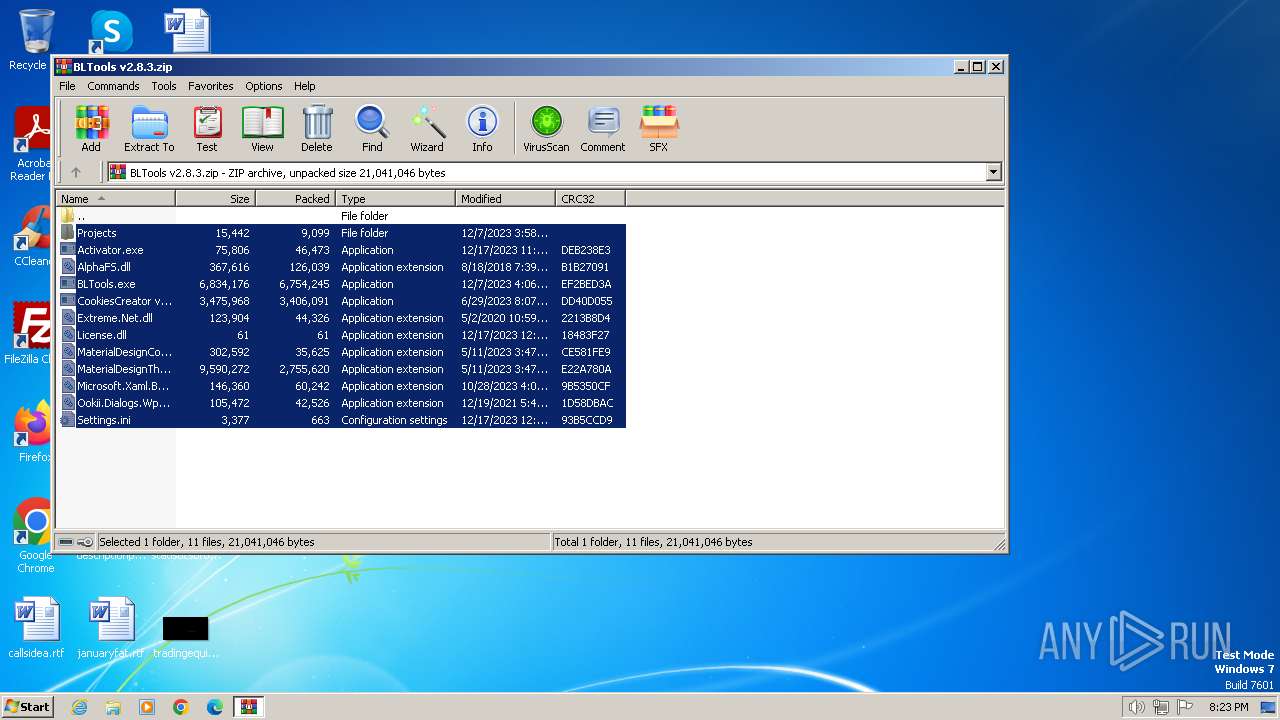
Task: Open Internet Explorer from the taskbar
Action: coord(79,707)
